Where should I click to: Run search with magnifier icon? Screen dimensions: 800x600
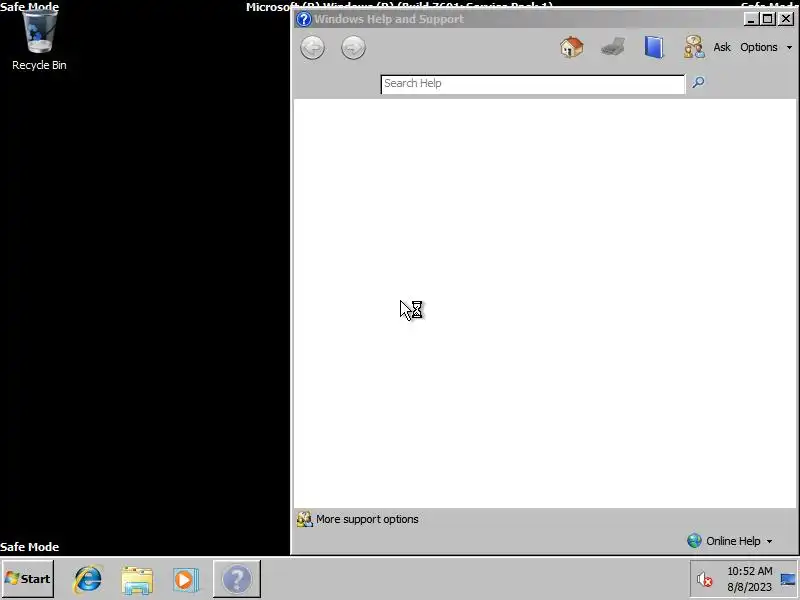(x=698, y=82)
